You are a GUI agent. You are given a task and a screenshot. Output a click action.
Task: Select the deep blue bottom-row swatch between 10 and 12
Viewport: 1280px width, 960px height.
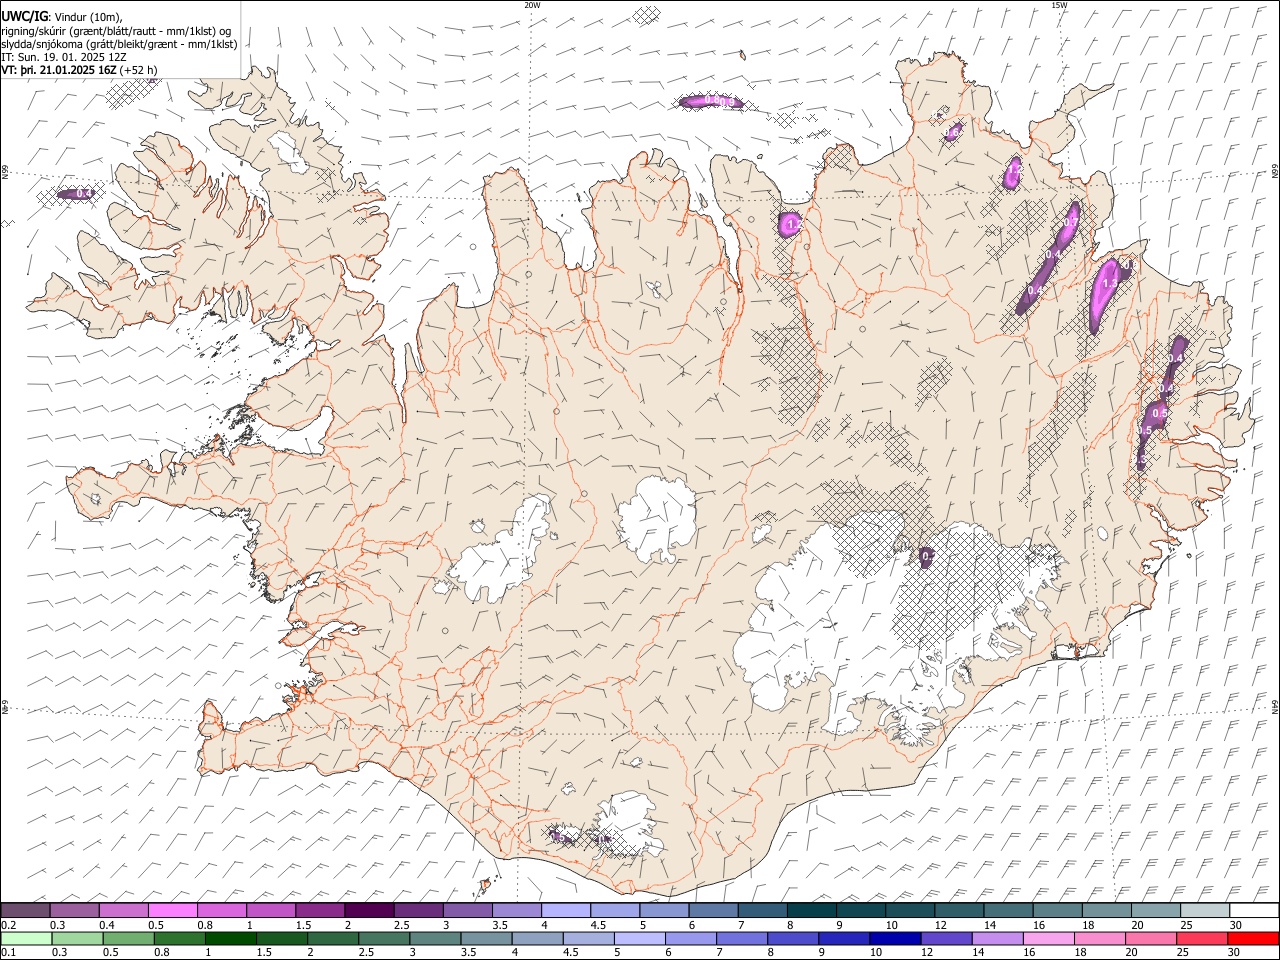click(x=895, y=938)
